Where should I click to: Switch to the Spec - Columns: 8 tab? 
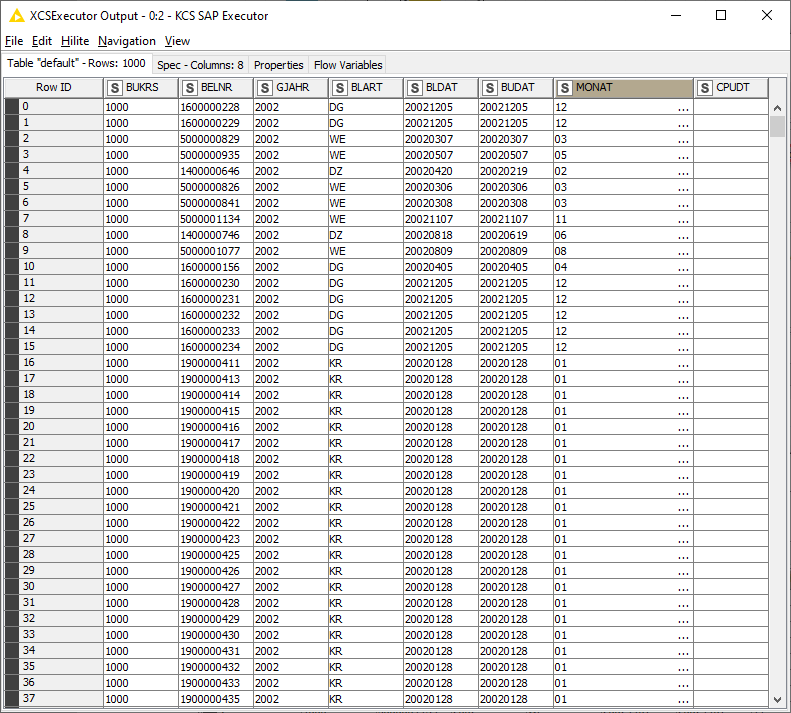click(x=200, y=65)
